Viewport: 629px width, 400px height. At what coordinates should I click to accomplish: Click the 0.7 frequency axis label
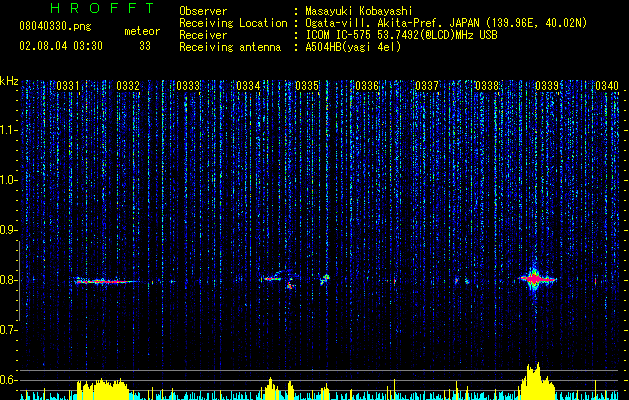click(x=9, y=330)
